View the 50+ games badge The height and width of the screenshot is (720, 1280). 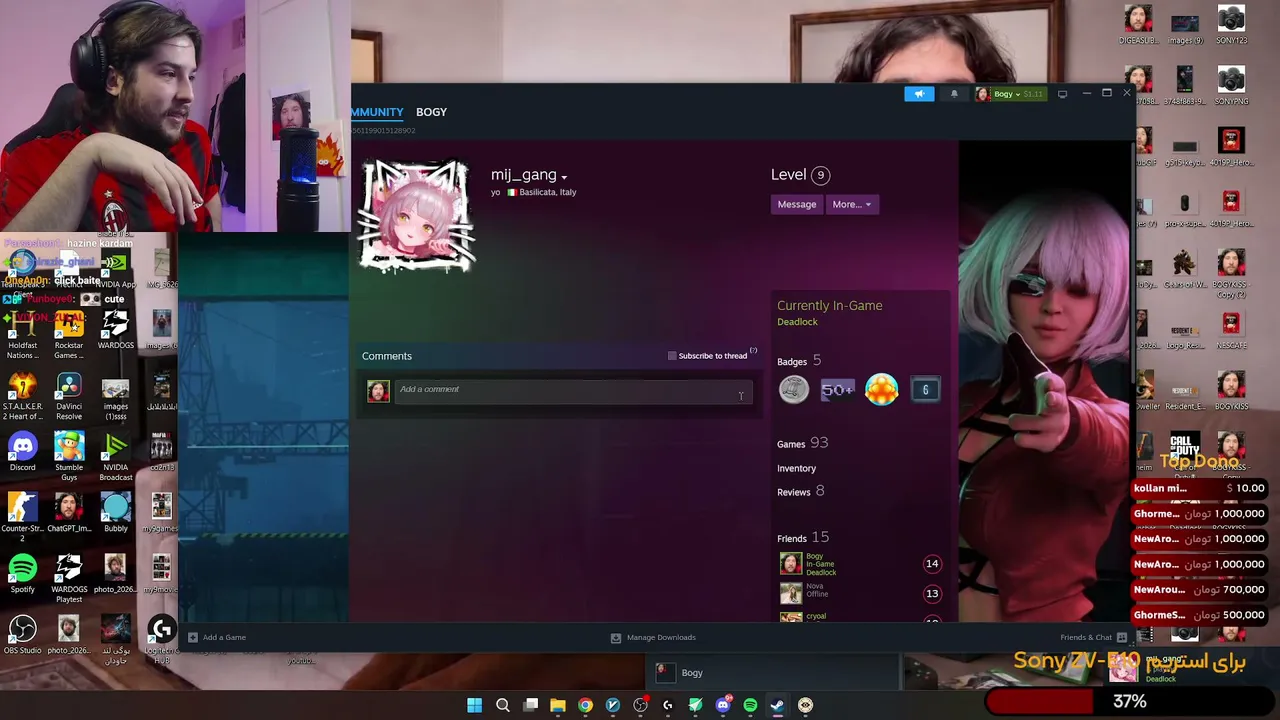(x=837, y=390)
